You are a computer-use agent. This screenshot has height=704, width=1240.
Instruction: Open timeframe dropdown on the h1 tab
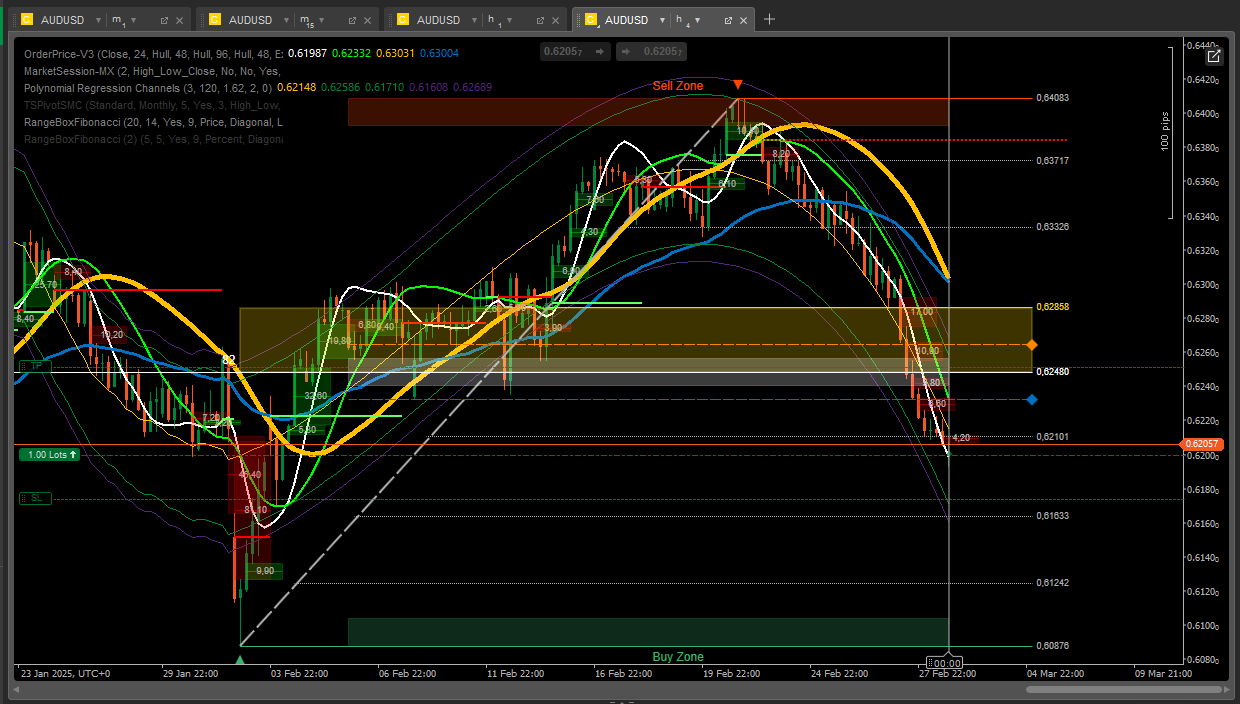pyautogui.click(x=510, y=20)
